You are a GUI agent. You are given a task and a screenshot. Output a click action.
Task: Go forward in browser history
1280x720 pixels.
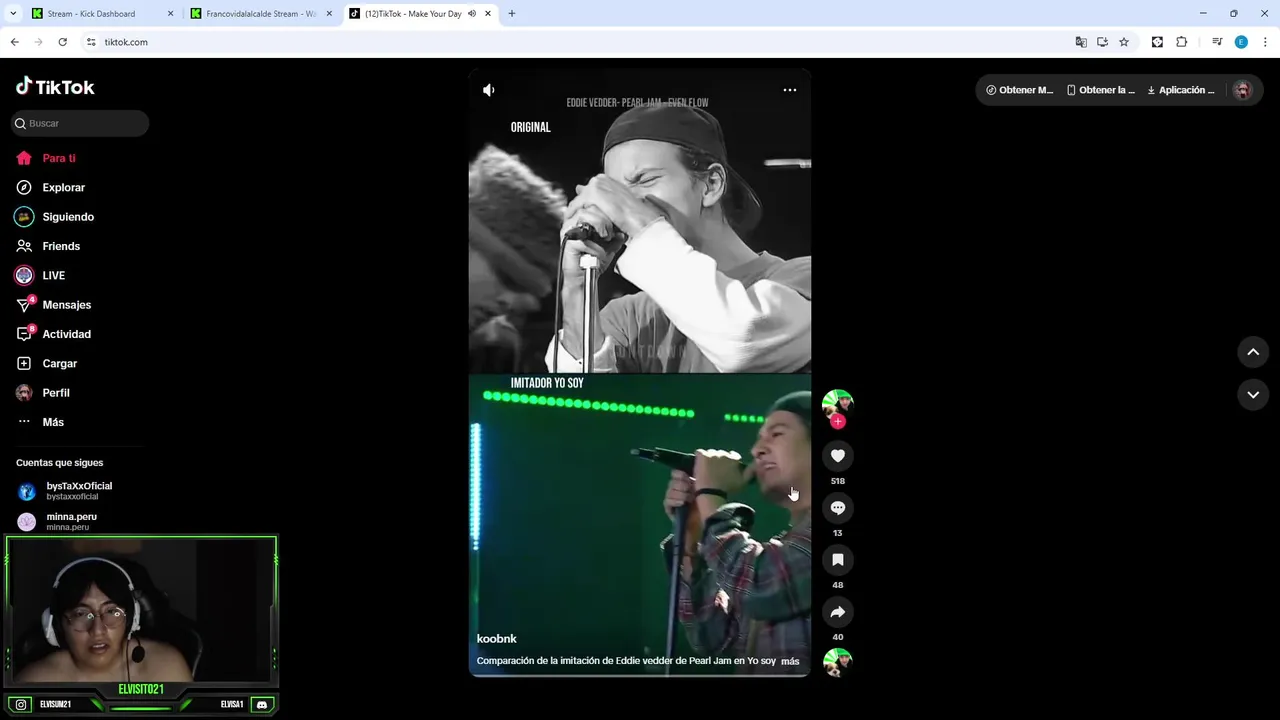(38, 42)
